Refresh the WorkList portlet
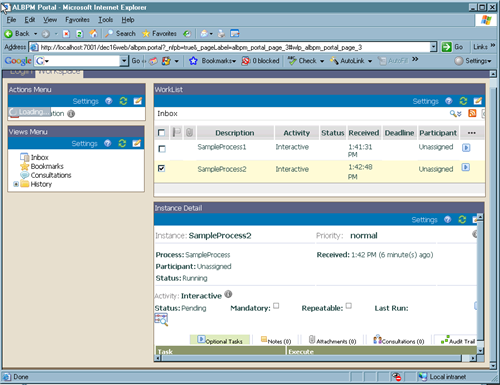Image resolution: width=500 pixels, height=385 pixels. pyautogui.click(x=463, y=101)
